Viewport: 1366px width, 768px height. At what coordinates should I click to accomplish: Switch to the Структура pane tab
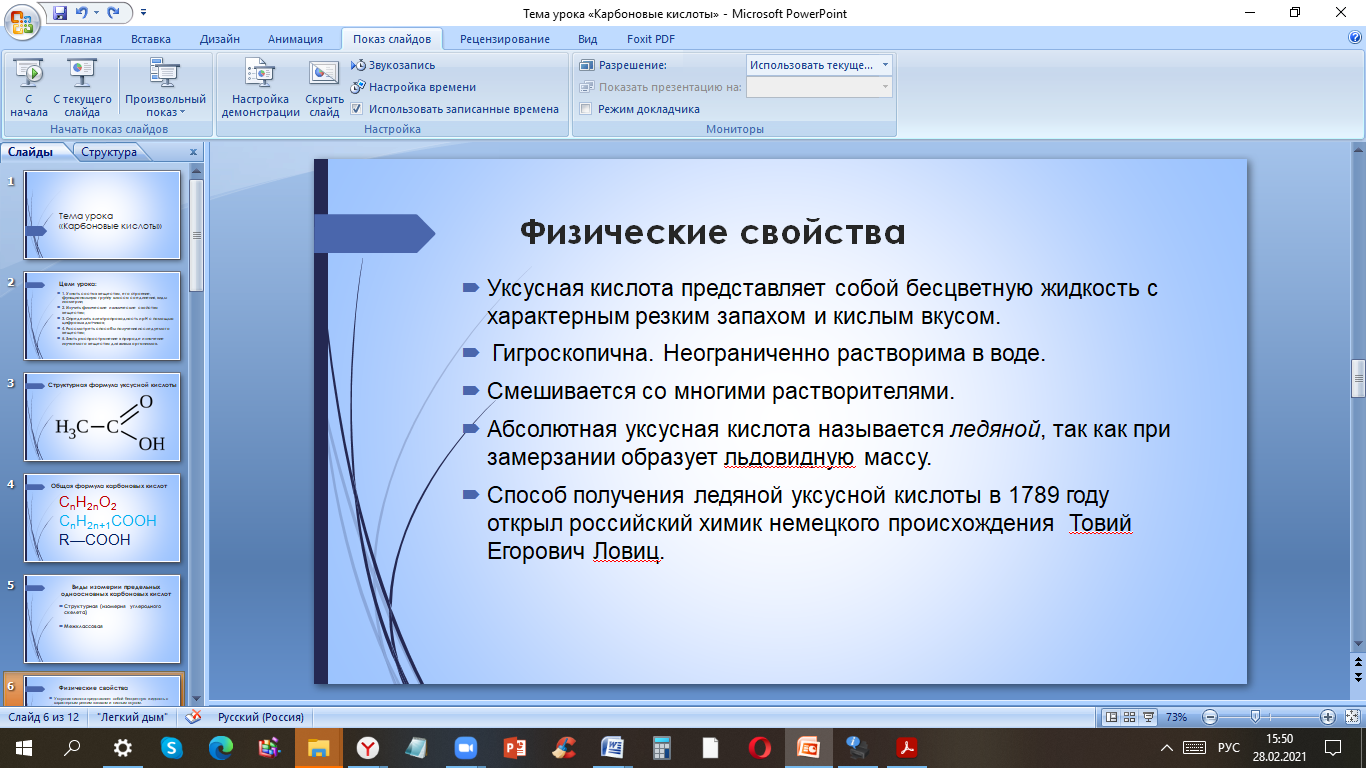click(x=109, y=152)
